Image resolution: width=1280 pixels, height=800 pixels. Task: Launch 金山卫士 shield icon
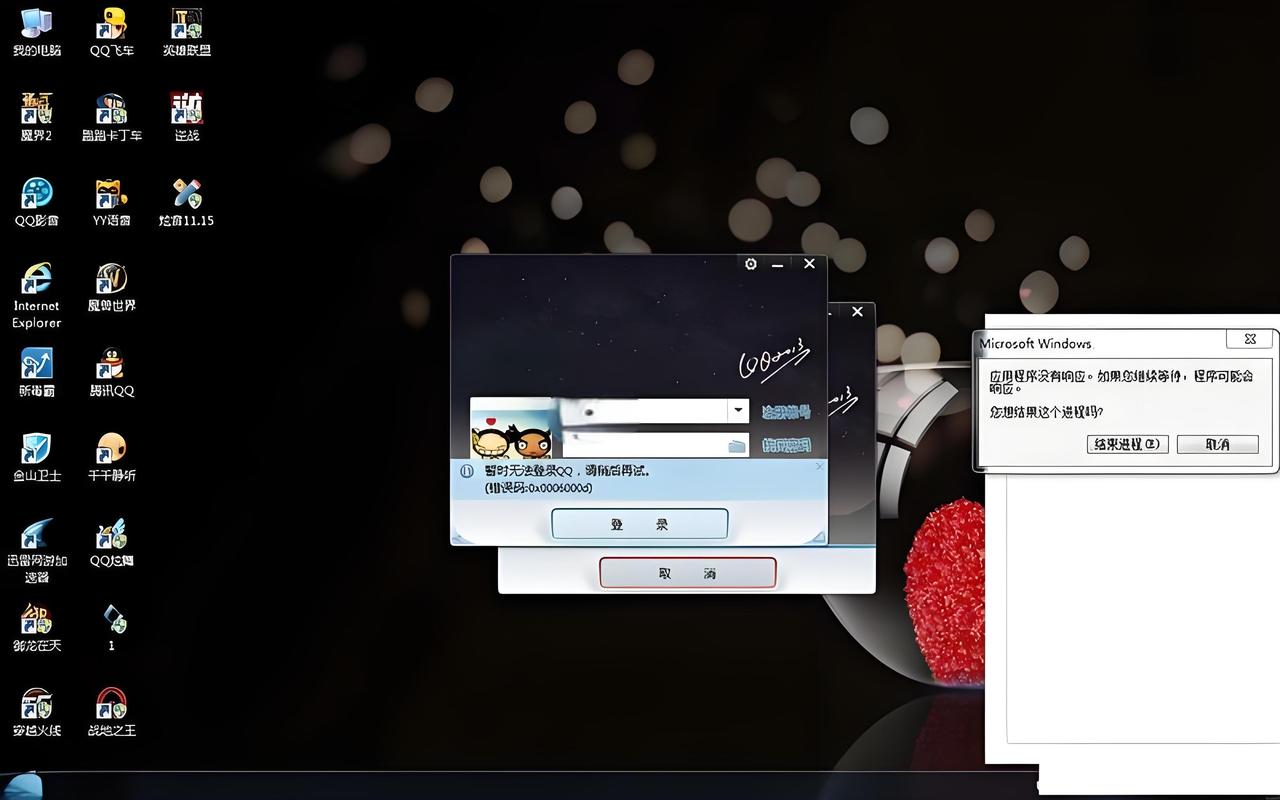(x=37, y=453)
